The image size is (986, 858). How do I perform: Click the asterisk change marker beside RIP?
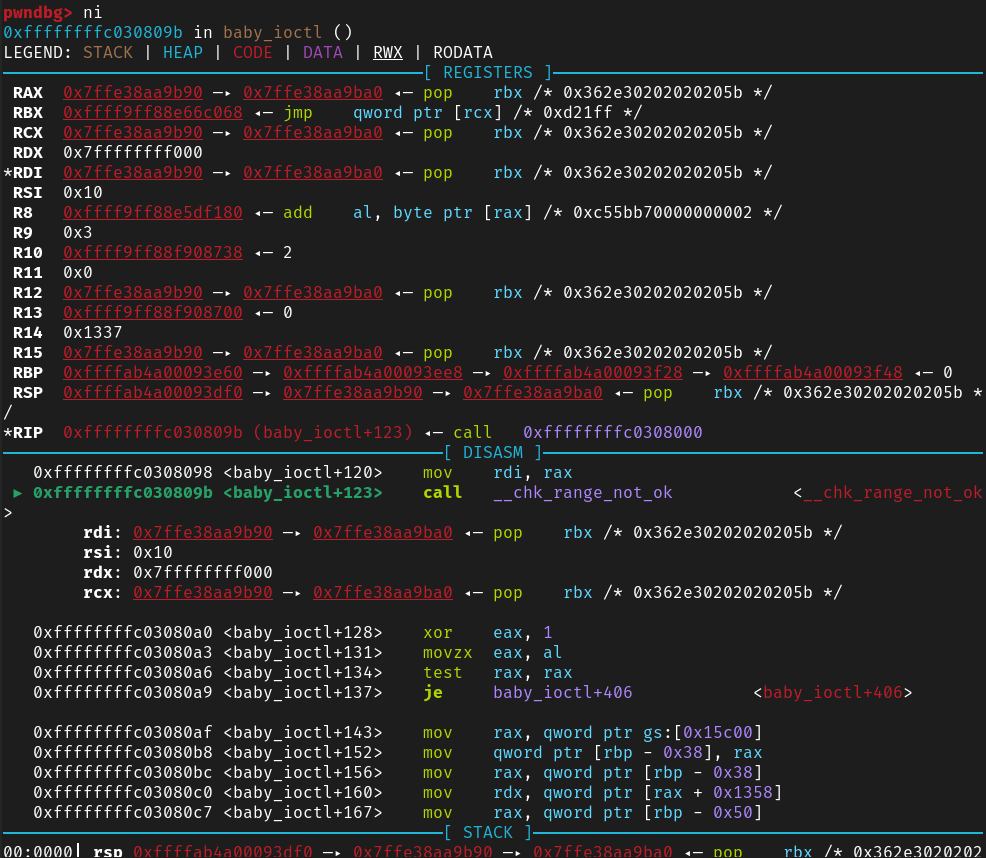click(8, 432)
